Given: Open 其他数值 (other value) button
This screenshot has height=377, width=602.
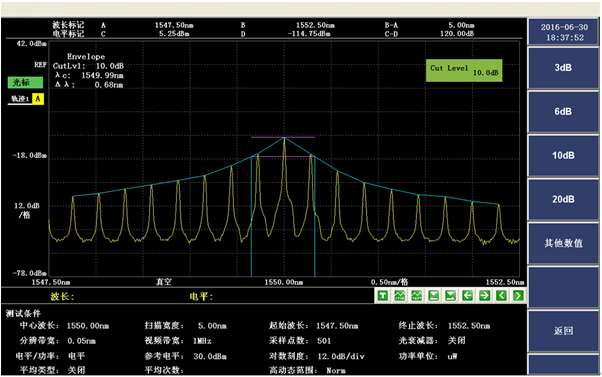Looking at the screenshot, I should 563,243.
